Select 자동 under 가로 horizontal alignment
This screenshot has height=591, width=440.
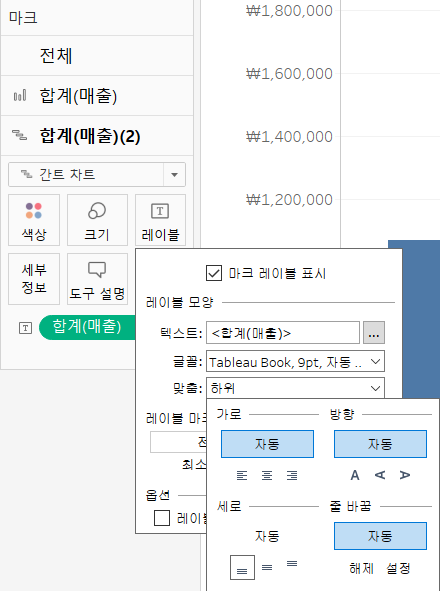pos(267,444)
